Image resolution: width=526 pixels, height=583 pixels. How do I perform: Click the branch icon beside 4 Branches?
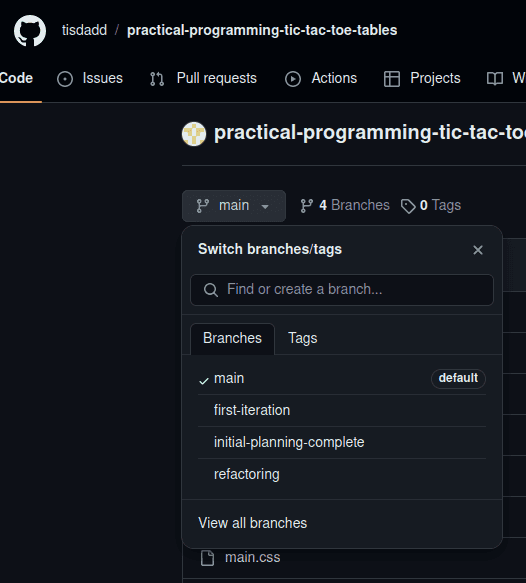(x=306, y=206)
